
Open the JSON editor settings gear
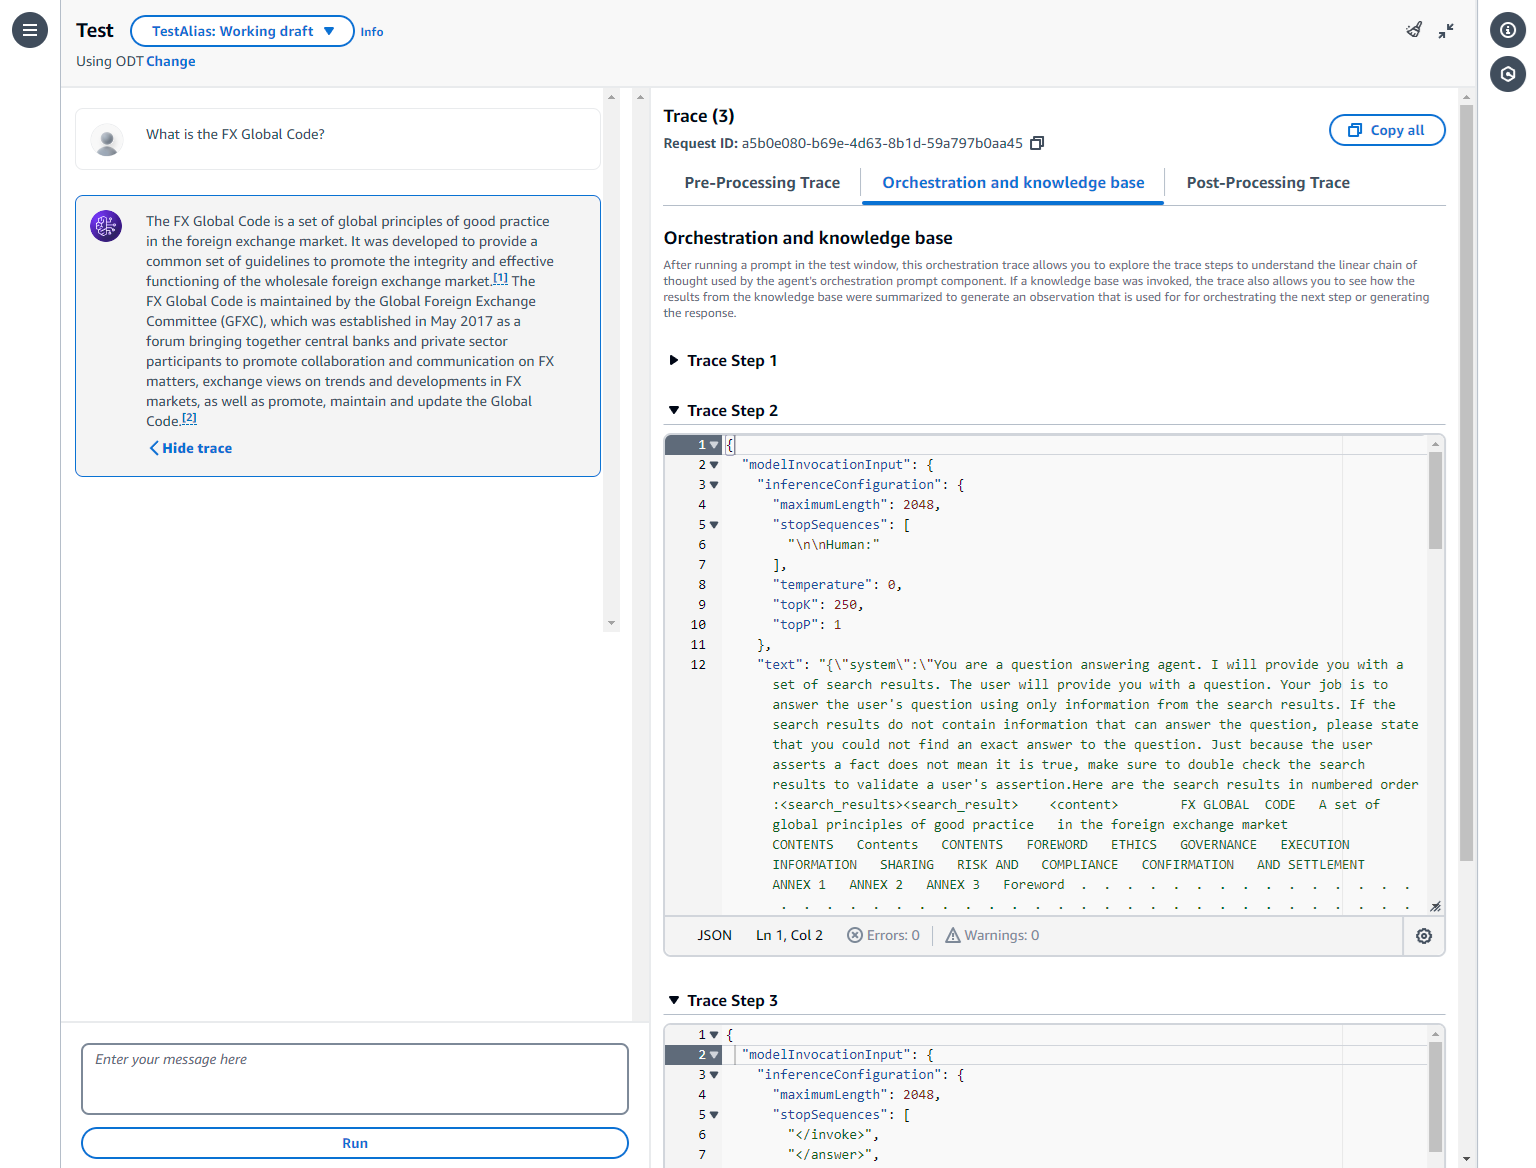pos(1424,935)
